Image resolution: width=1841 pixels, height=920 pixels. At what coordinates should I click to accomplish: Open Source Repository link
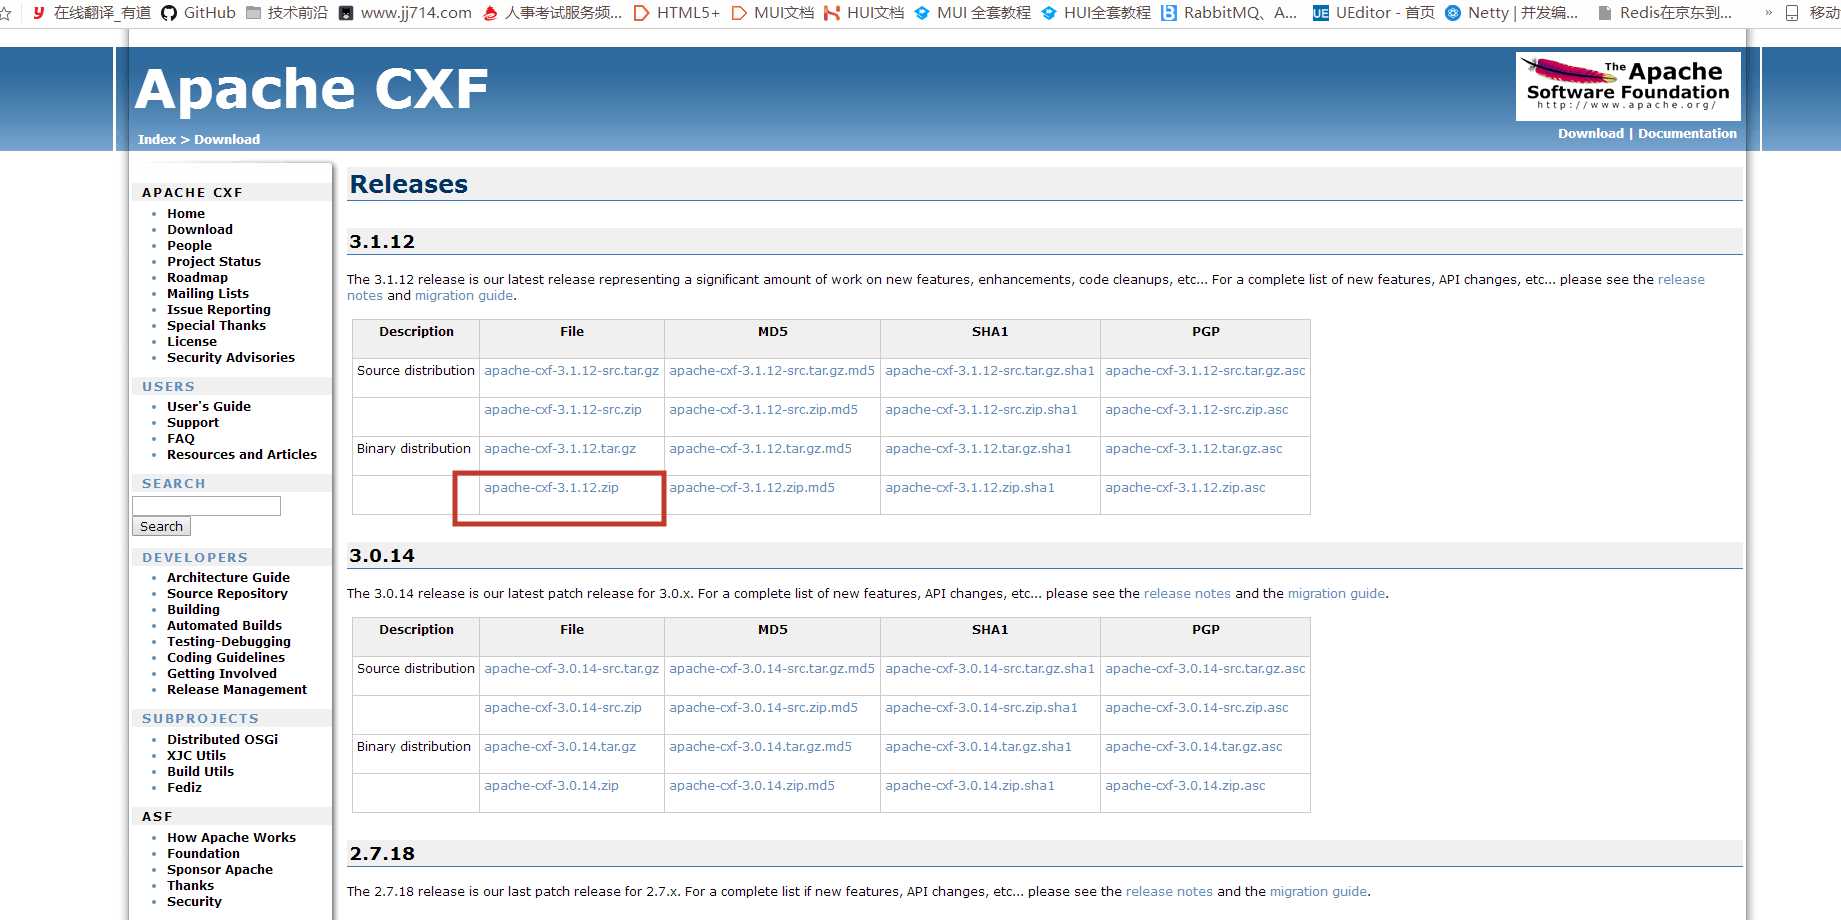click(227, 593)
